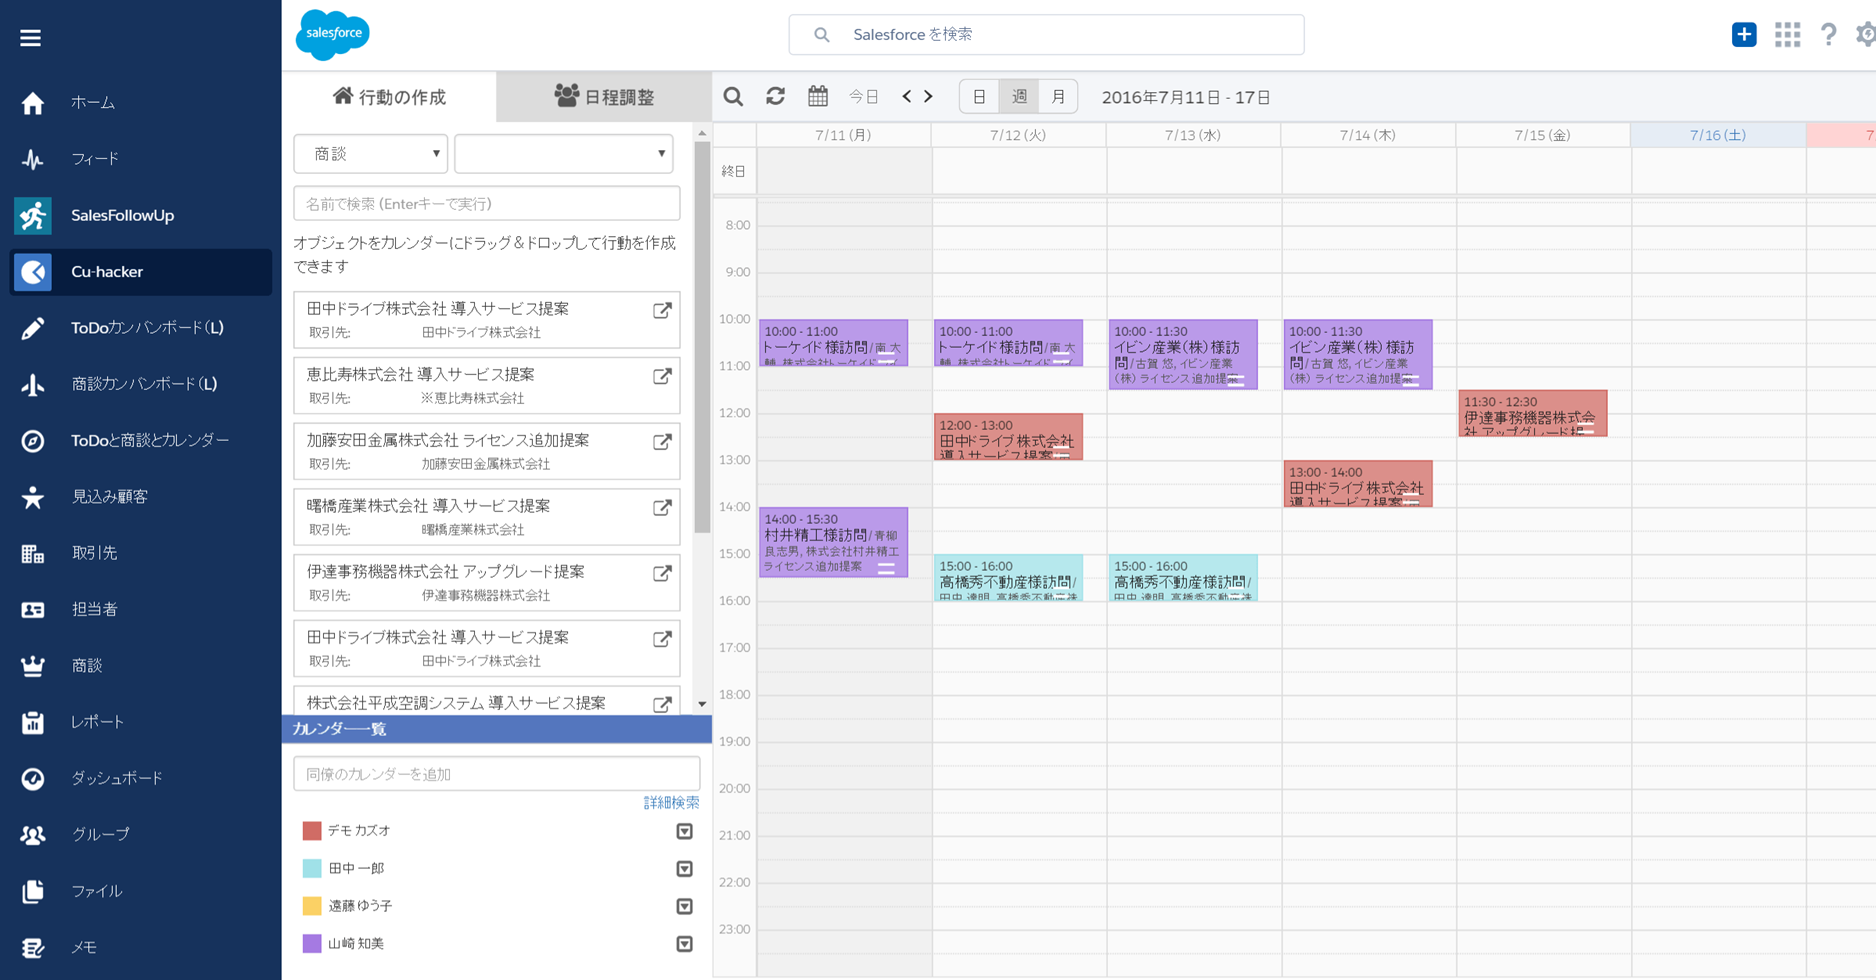
Task: Click the グループ people icon
Action: [33, 835]
